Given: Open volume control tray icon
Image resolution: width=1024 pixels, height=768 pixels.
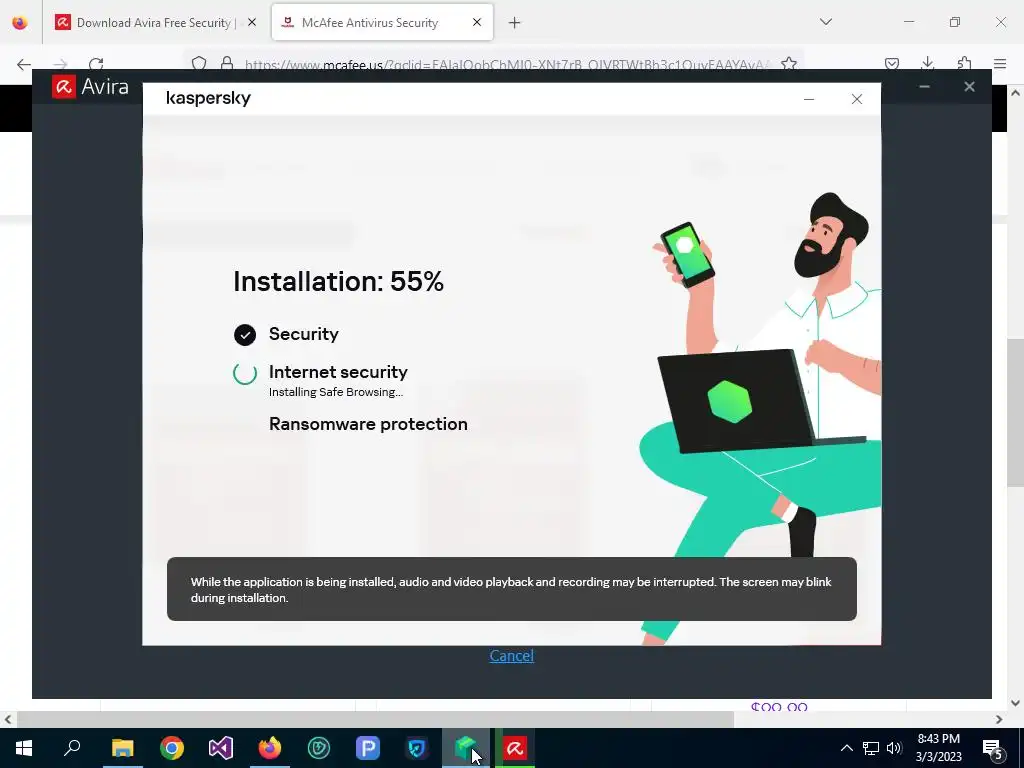Looking at the screenshot, I should coord(894,748).
